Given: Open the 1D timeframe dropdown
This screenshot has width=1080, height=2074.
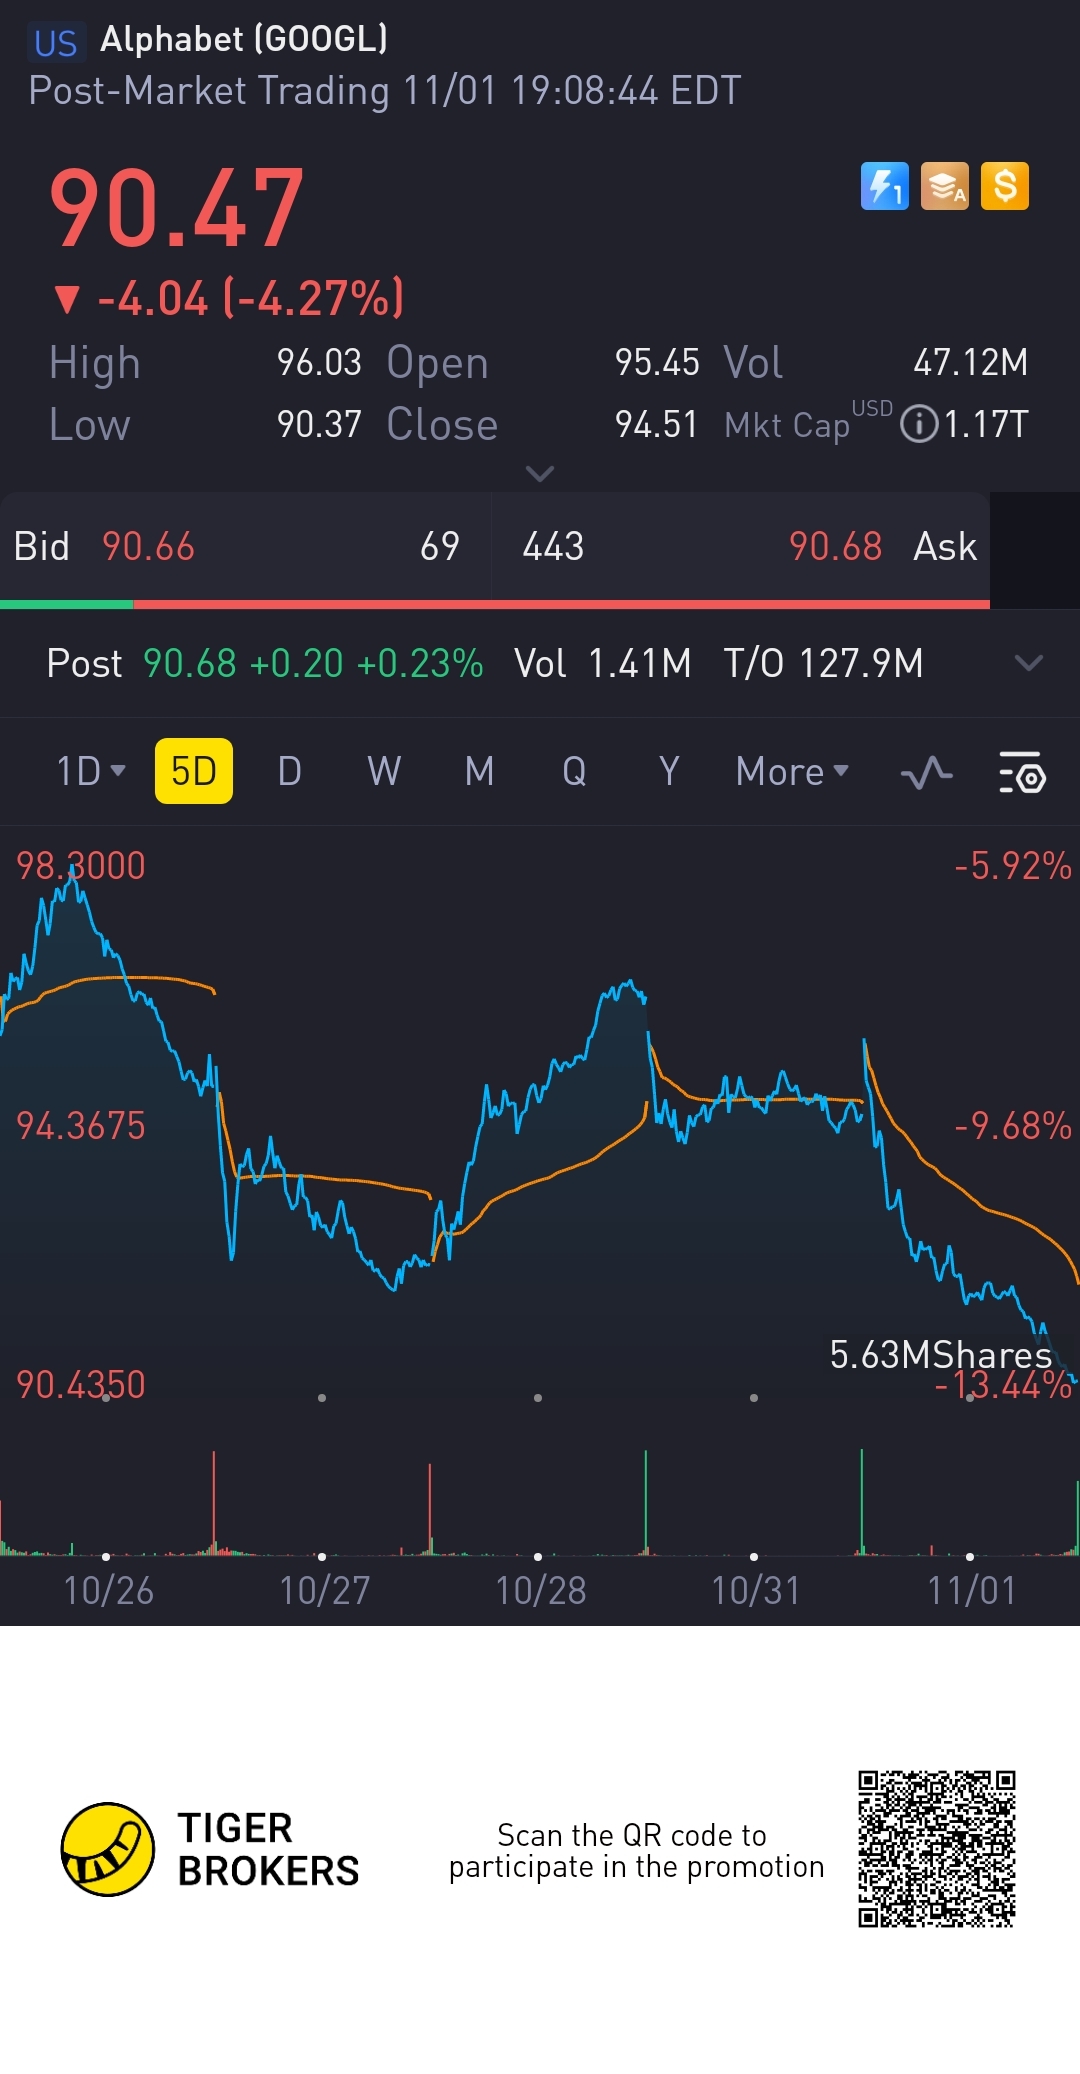Looking at the screenshot, I should tap(91, 771).
